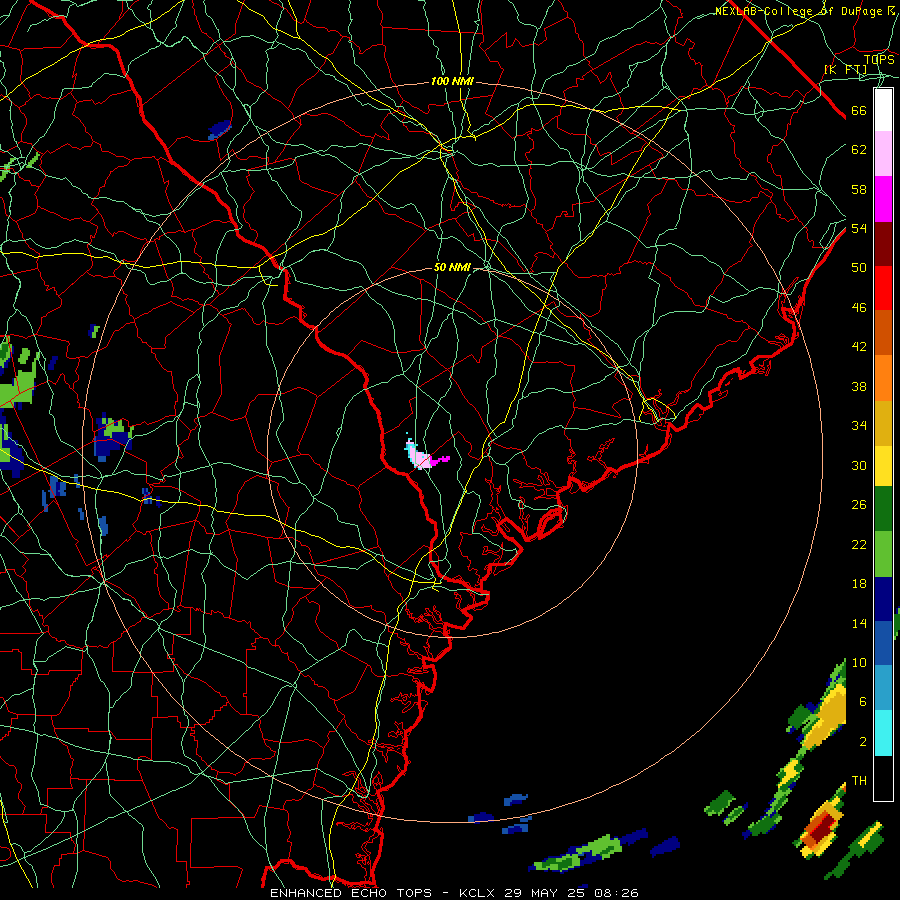Image resolution: width=900 pixels, height=900 pixels.
Task: Click the 66 legend value
Action: pos(859,111)
